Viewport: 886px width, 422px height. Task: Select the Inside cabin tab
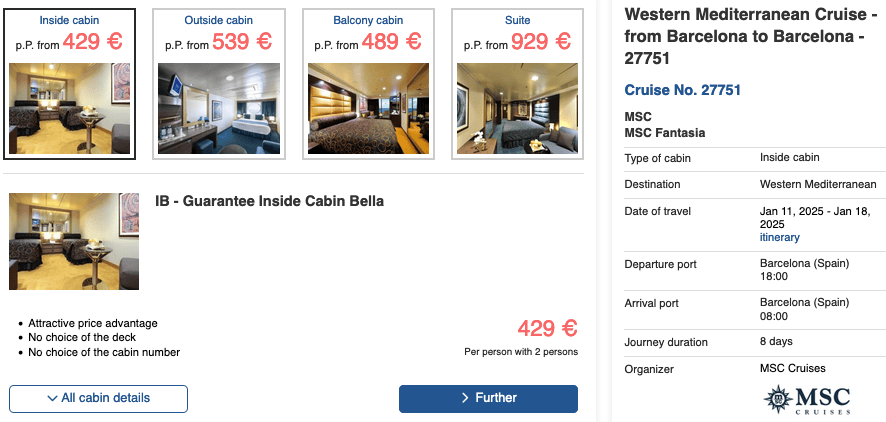pyautogui.click(x=69, y=20)
